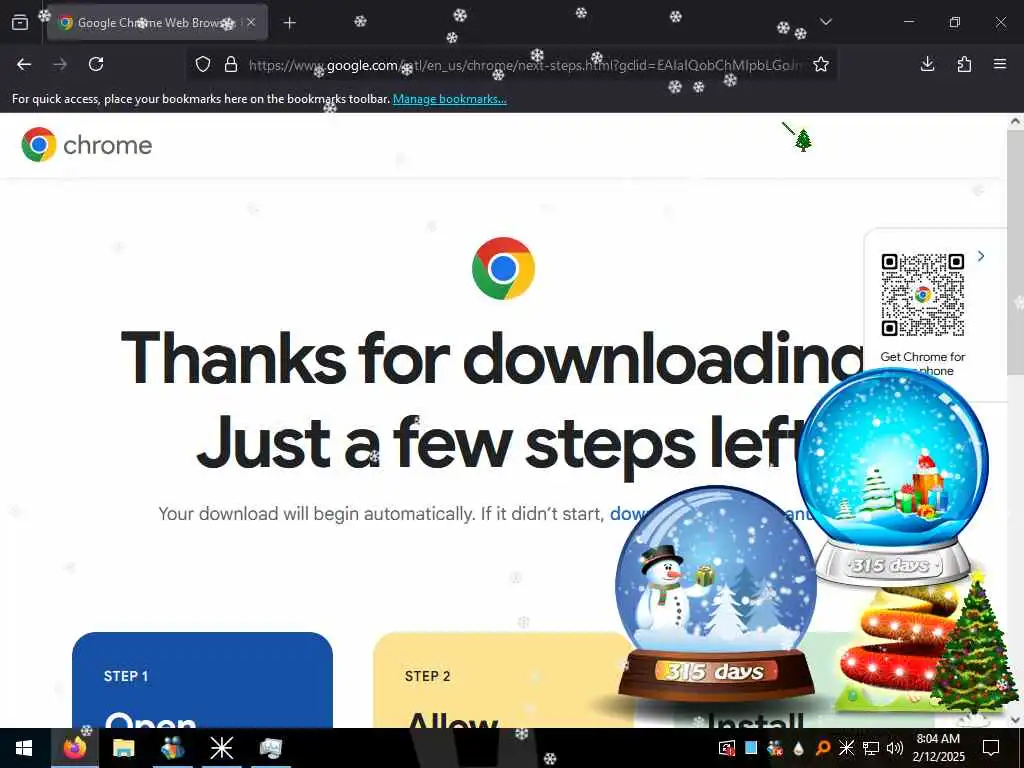Viewport: 1024px width, 768px height.
Task: Open the Firefox hamburger application menu
Action: (x=1000, y=64)
